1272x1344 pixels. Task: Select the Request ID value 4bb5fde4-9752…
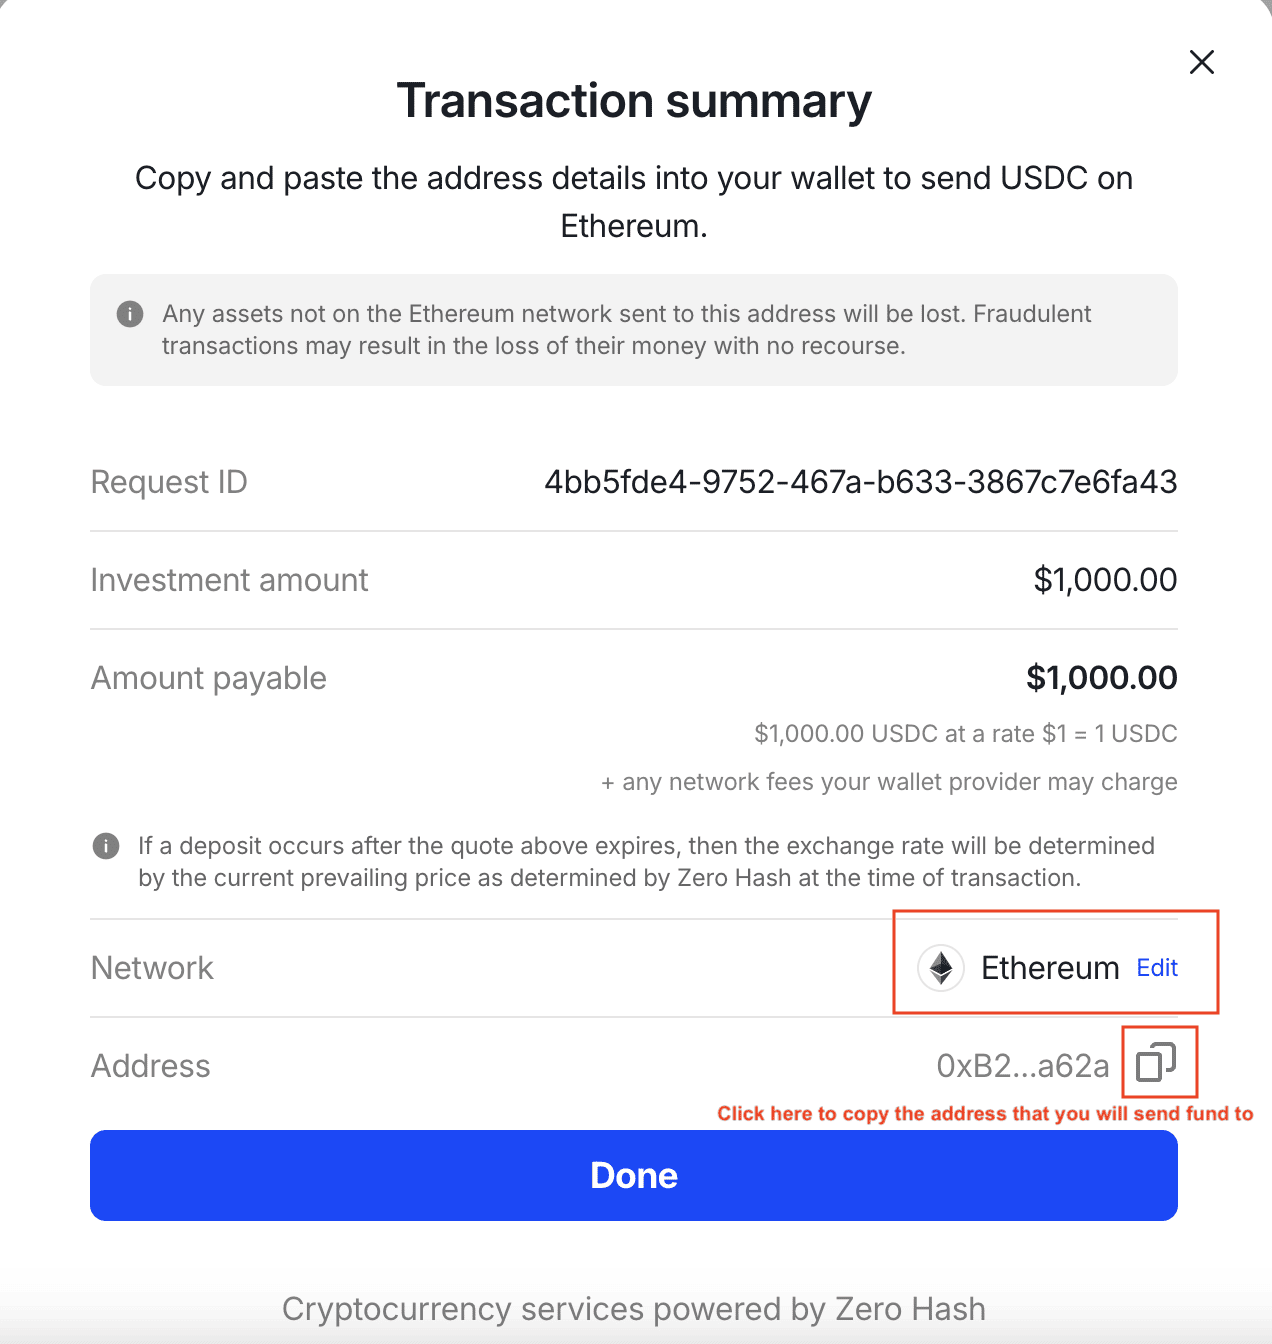coord(861,482)
